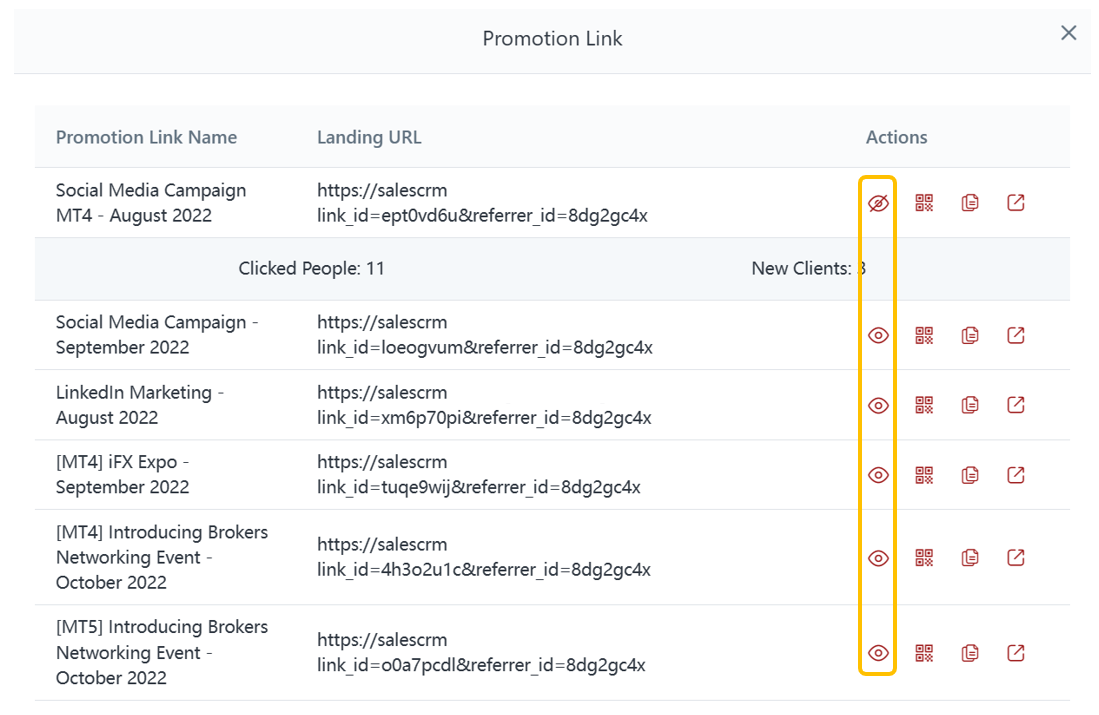The image size is (1099, 715).
Task: Expand stats for MT5 Introducing Brokers Networking Event
Action: pyautogui.click(x=878, y=653)
